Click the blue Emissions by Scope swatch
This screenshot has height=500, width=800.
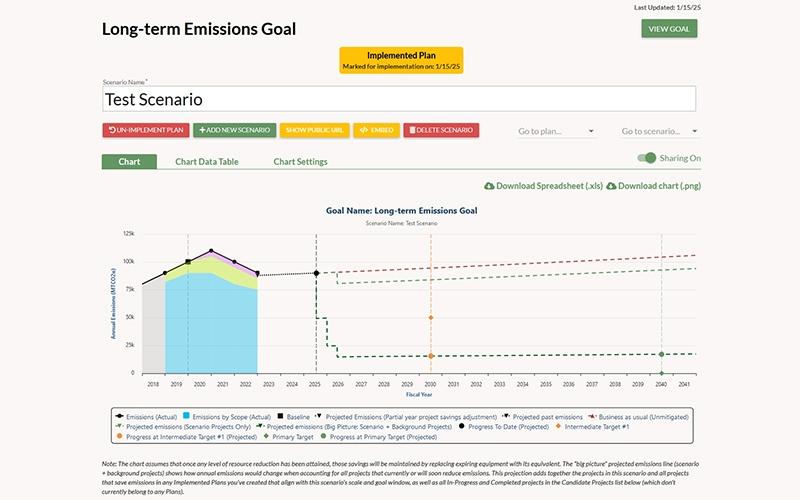(187, 416)
